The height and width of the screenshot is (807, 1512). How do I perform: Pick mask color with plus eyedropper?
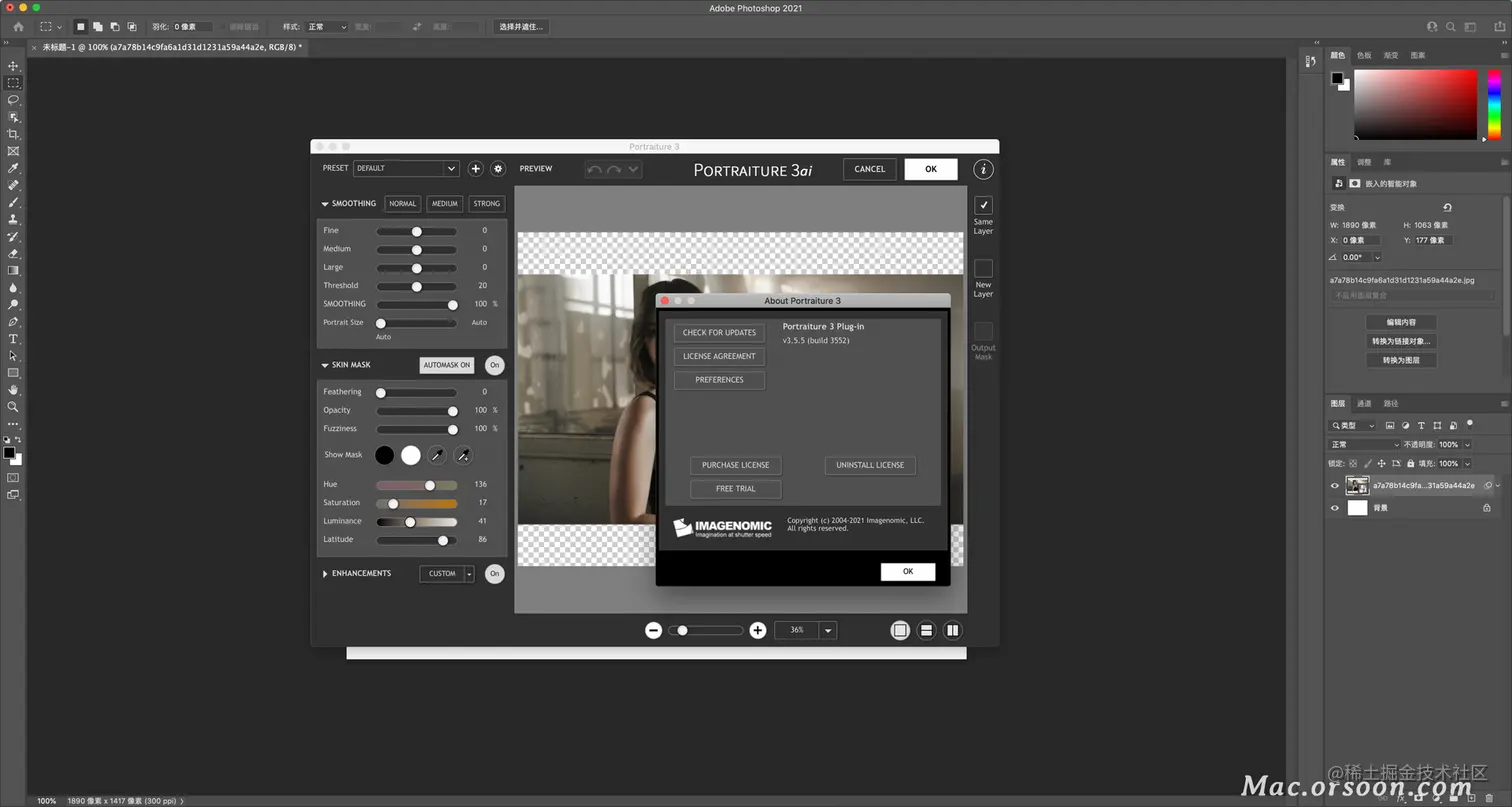coord(463,455)
